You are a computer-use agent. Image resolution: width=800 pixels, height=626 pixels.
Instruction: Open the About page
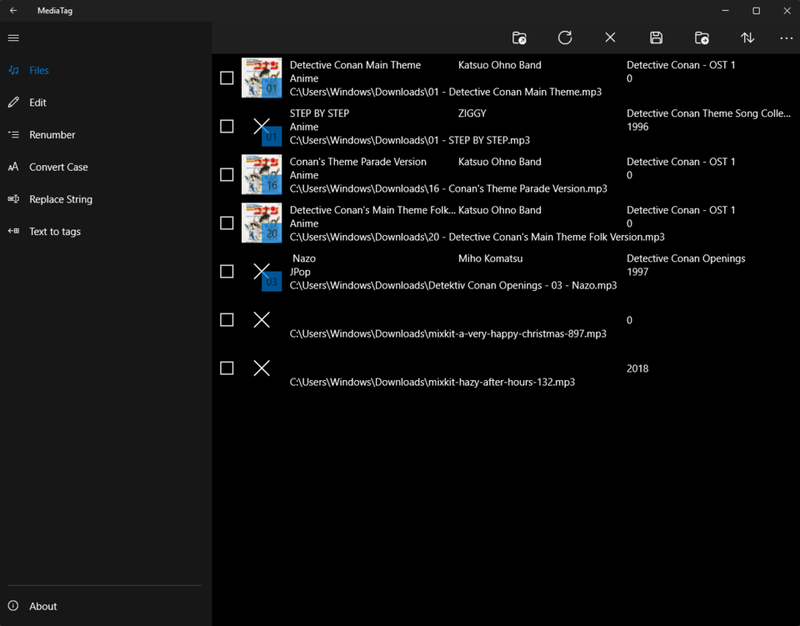43,606
